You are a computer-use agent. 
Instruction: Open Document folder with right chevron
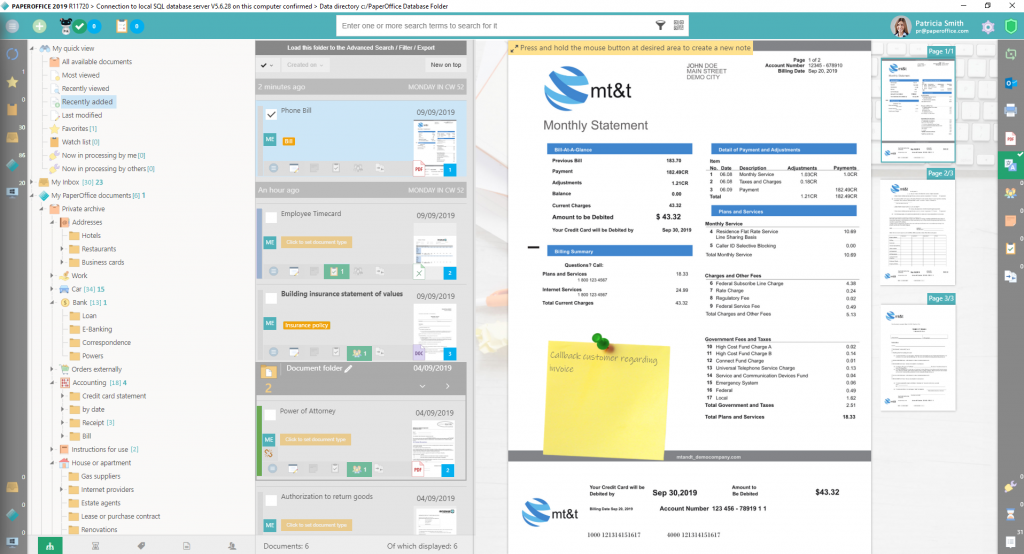coord(447,386)
